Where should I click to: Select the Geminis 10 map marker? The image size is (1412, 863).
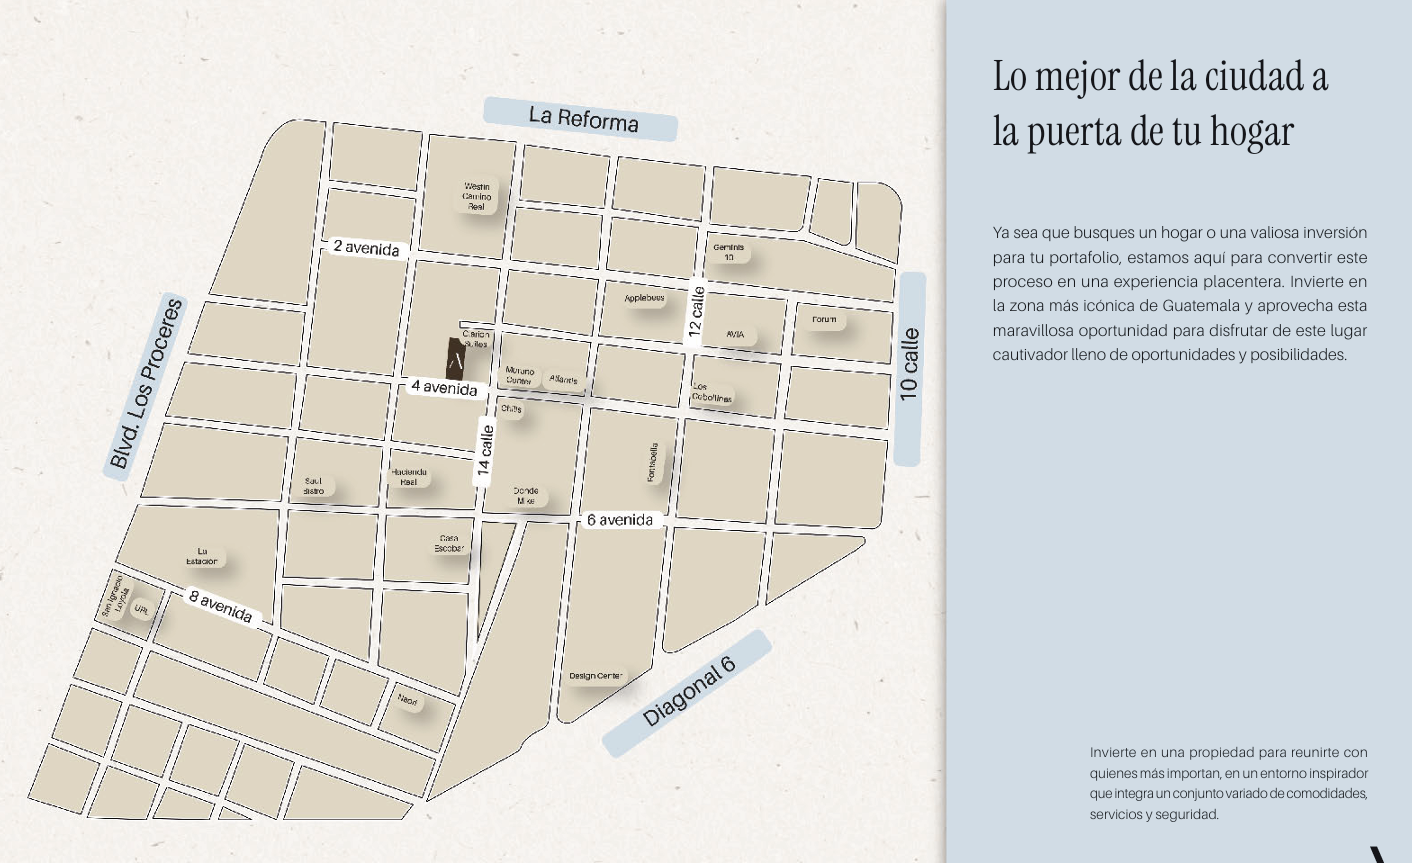click(x=728, y=252)
